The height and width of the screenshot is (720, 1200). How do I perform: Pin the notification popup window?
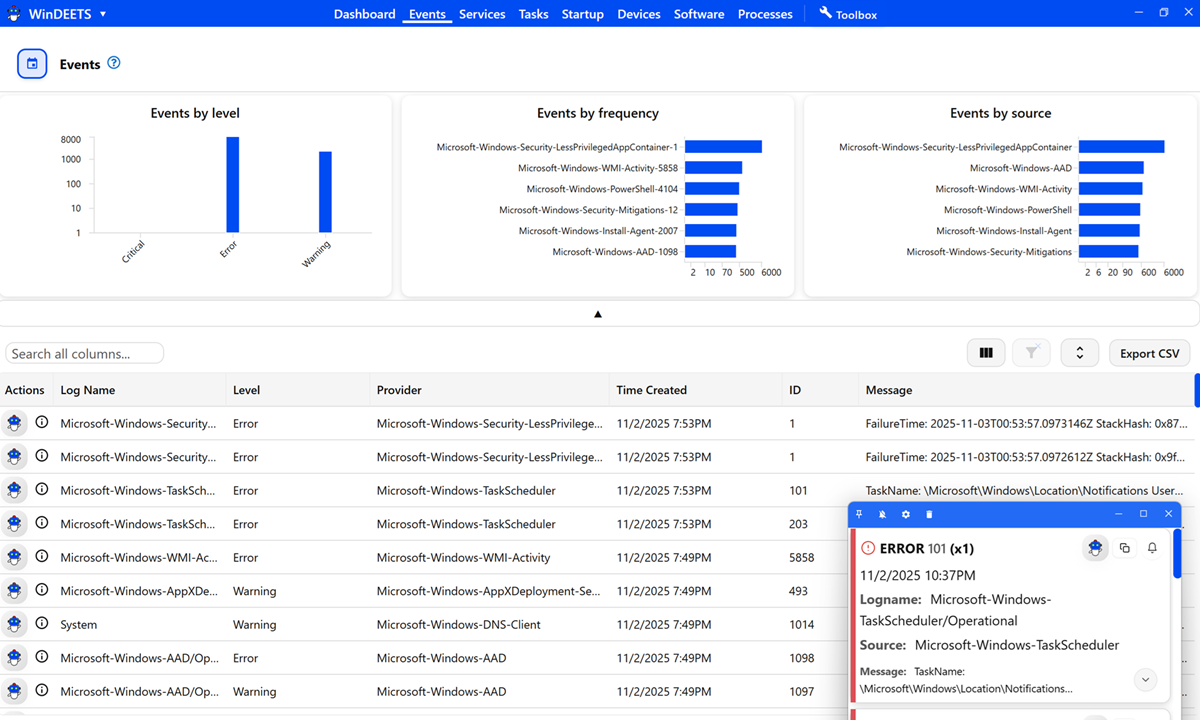click(858, 513)
